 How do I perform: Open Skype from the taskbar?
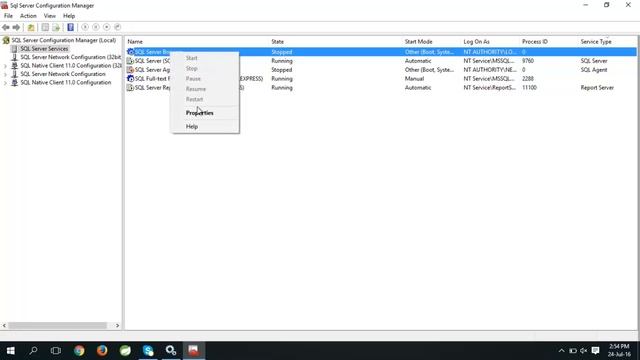(148, 351)
